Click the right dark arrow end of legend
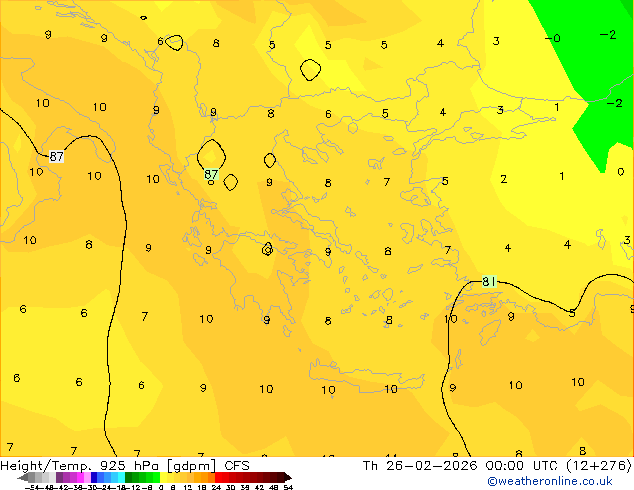The width and height of the screenshot is (634, 490). [288, 477]
